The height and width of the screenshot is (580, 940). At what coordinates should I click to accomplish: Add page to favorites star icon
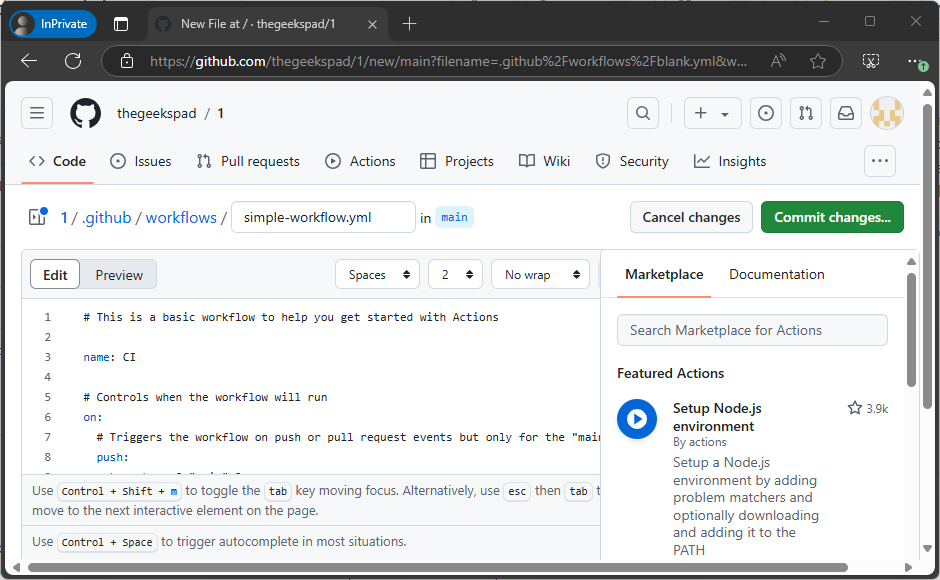818,61
